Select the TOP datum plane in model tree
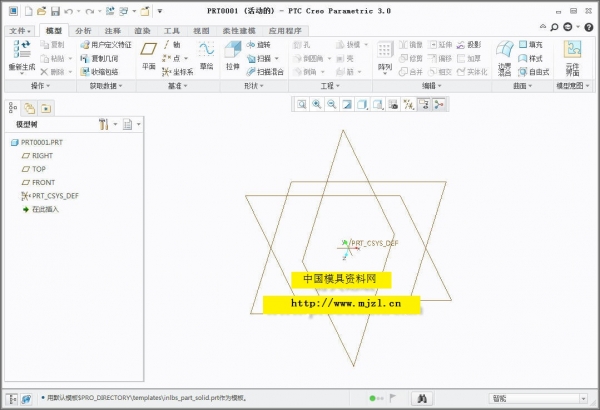 pos(34,169)
